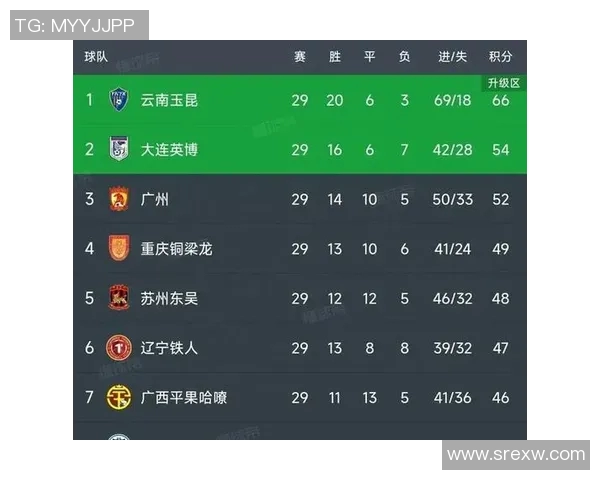Click the 胜 wins column header
Screen dimensions: 600x480
pos(335,57)
